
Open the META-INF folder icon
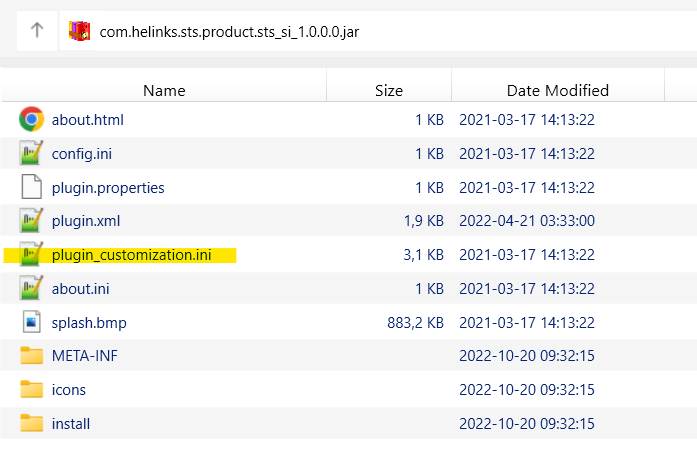(x=32, y=356)
